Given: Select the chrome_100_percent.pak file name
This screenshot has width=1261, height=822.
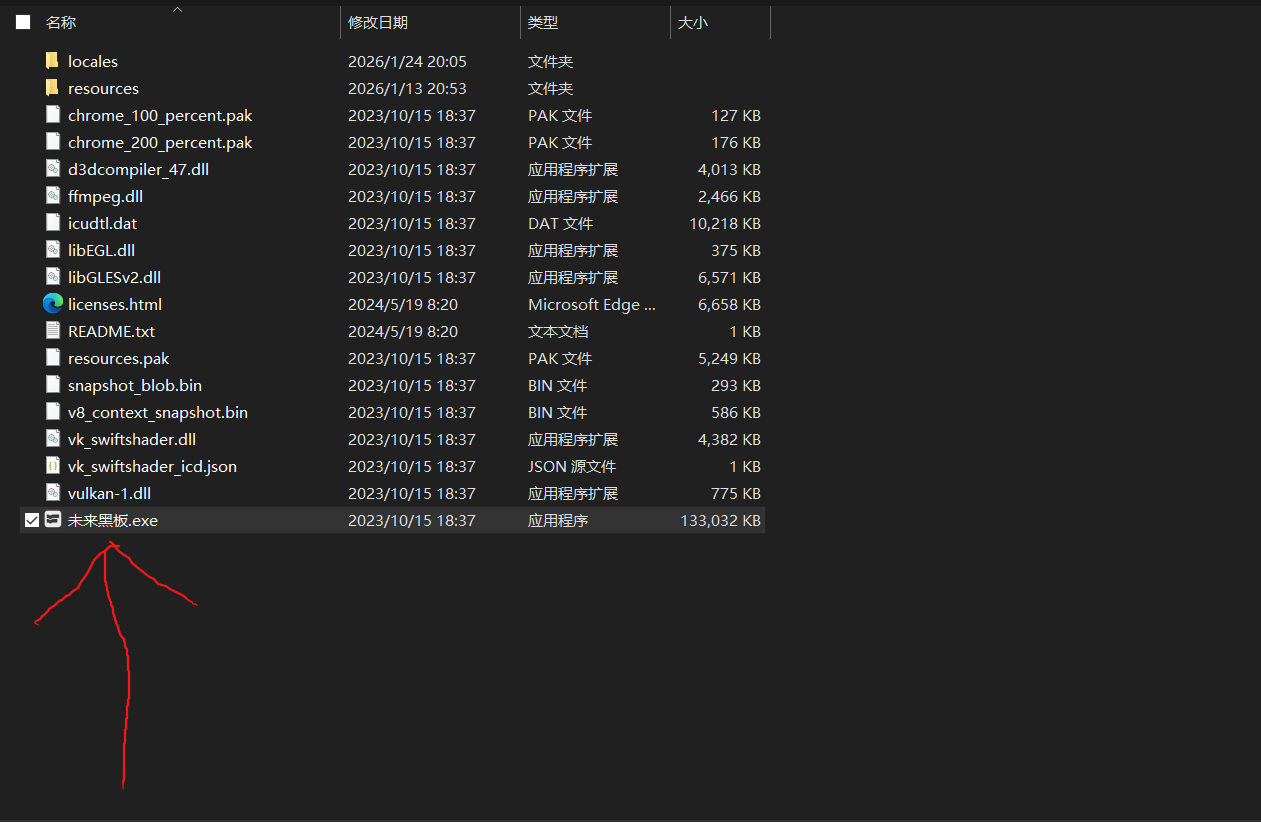Looking at the screenshot, I should coord(160,115).
